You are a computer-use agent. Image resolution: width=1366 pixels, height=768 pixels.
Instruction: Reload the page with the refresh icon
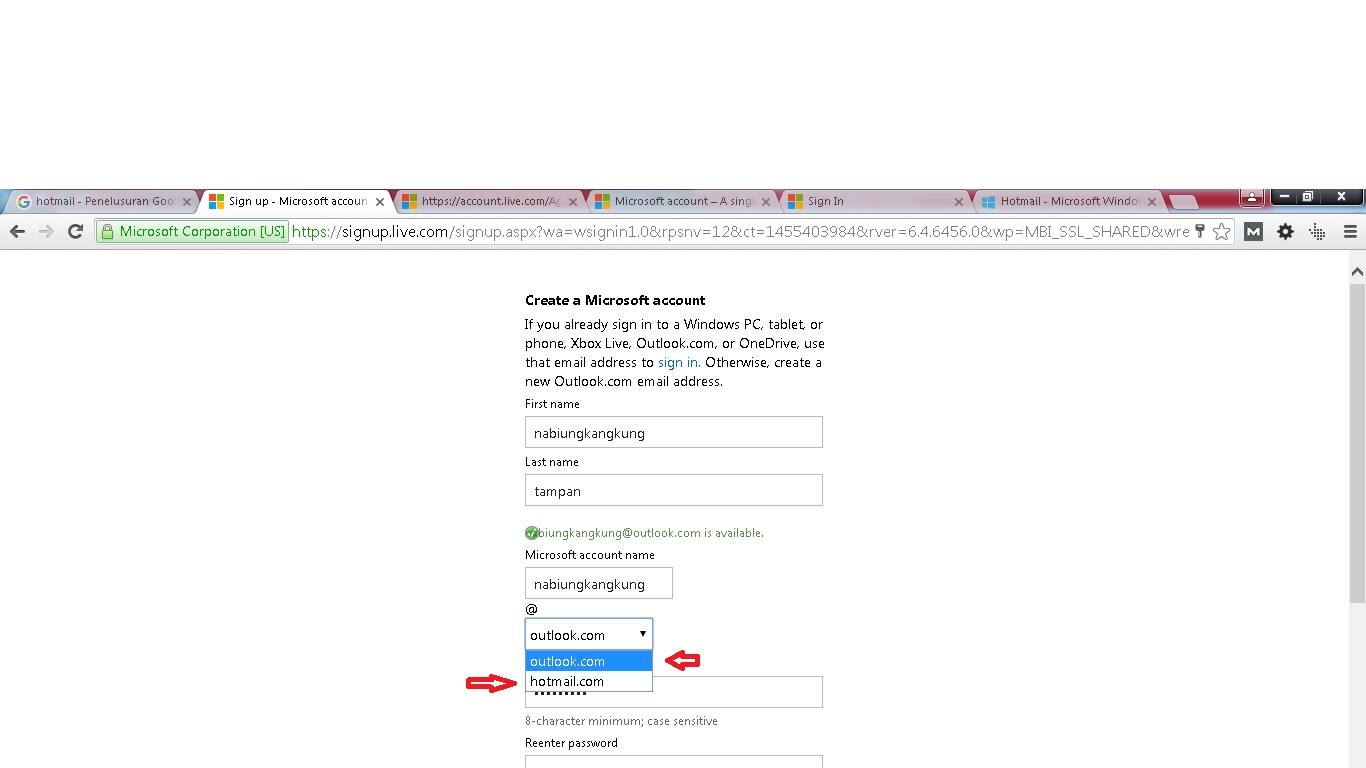click(75, 231)
